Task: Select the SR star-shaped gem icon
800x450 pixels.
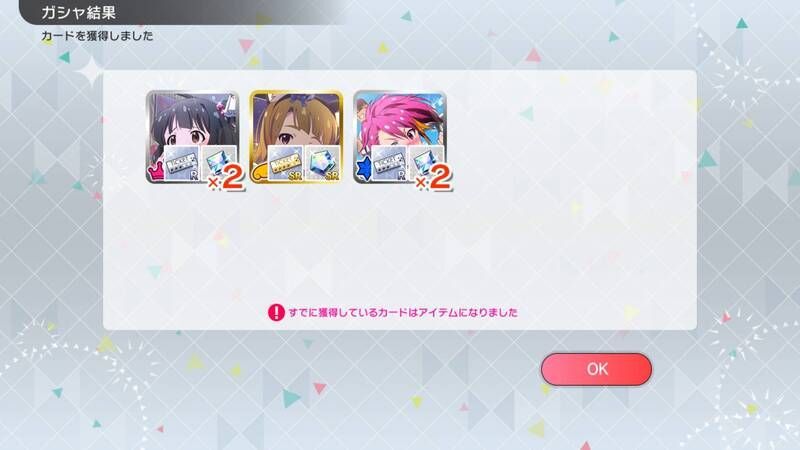Action: [x=323, y=163]
